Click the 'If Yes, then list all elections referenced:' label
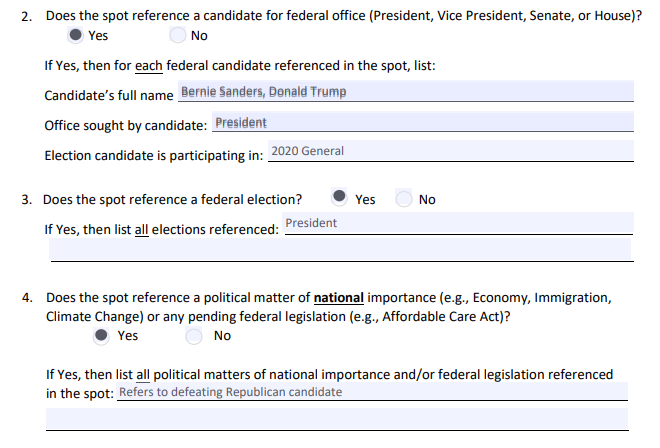The image size is (660, 448). point(161,229)
